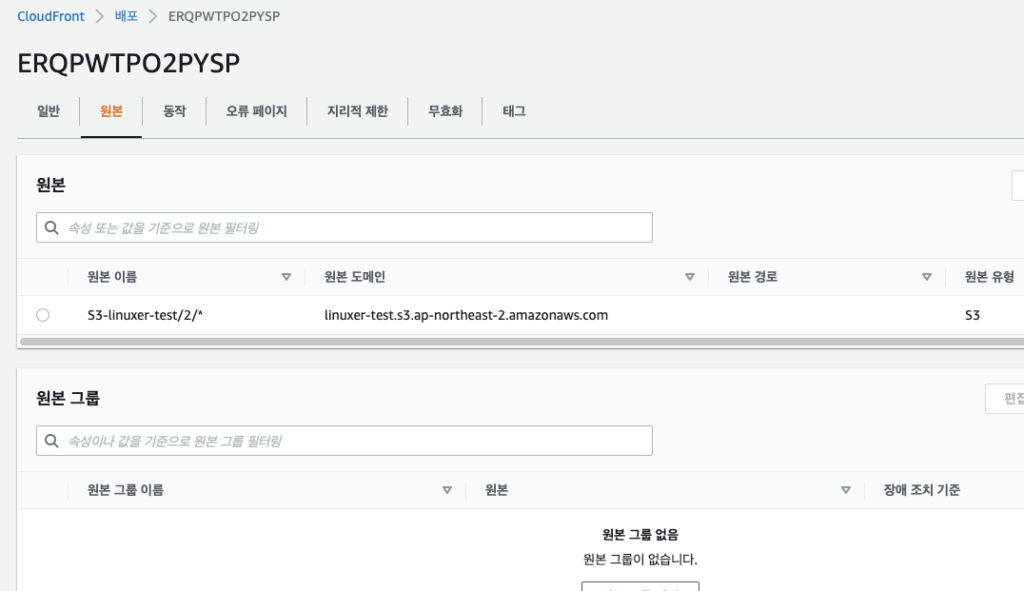This screenshot has height=591, width=1024.
Task: Sort origin groups by 원본 column arrow
Action: [846, 490]
